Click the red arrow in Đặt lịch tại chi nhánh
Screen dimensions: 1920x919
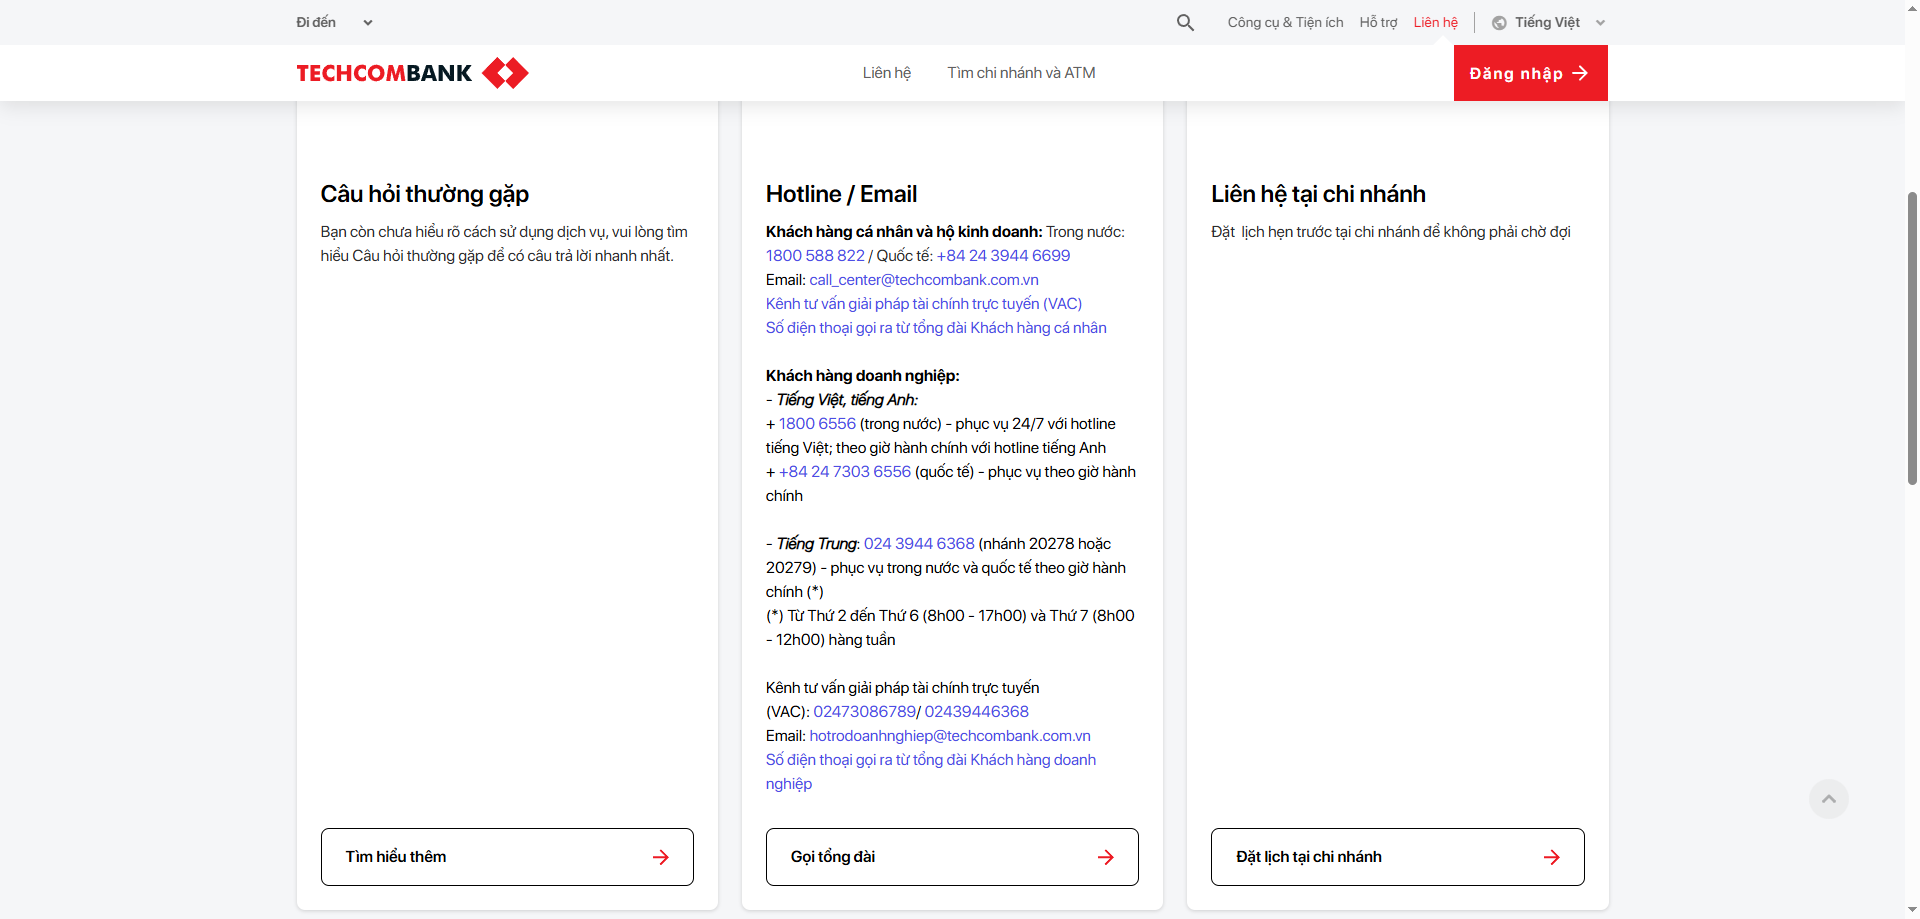click(1551, 857)
